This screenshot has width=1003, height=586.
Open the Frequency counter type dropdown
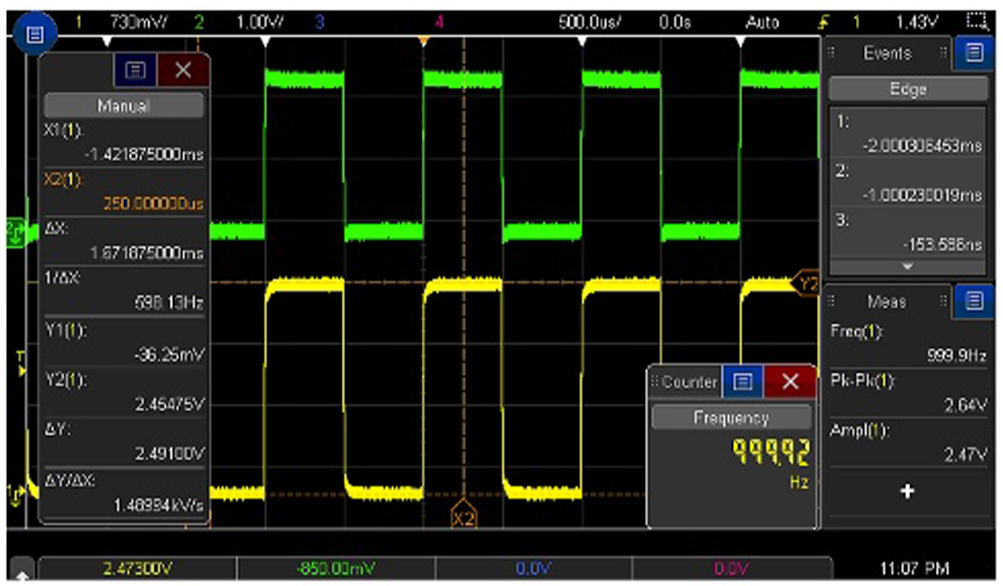click(x=731, y=418)
